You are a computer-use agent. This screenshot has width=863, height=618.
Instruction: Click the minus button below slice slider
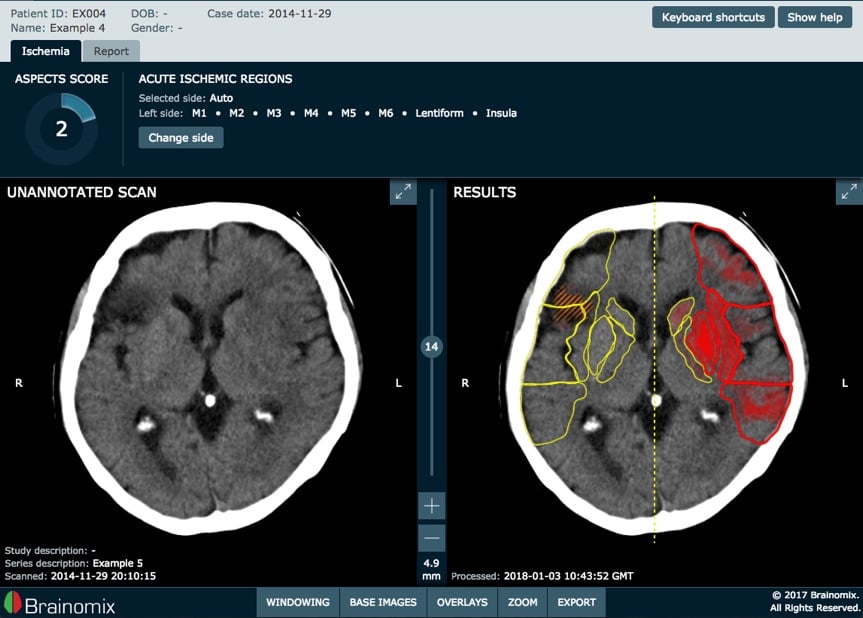[431, 538]
